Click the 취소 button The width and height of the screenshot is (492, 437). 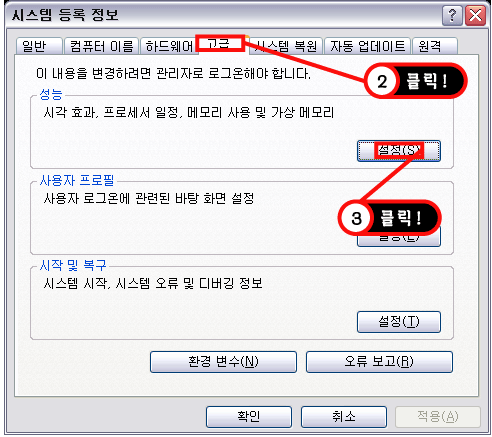coord(344,417)
